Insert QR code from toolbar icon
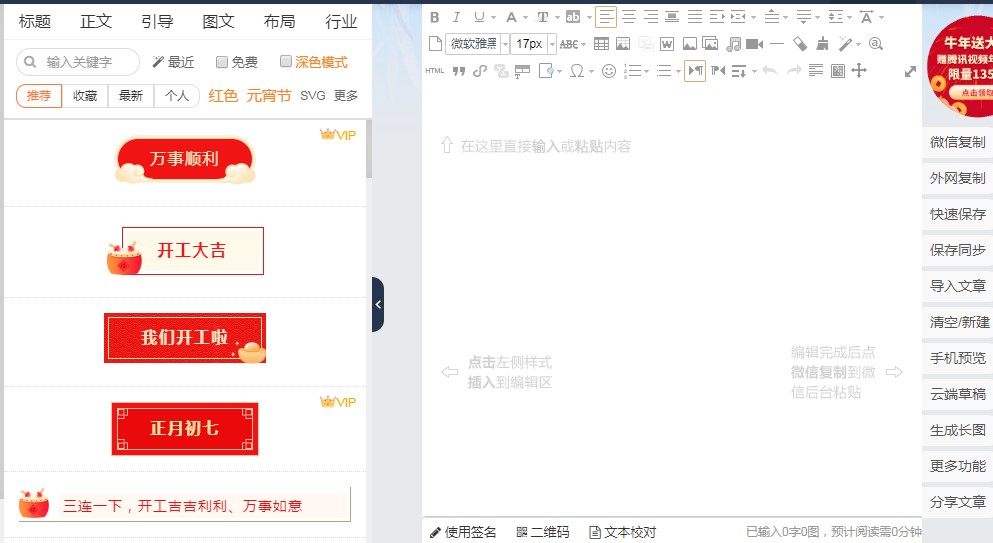Screen dimensions: 993x543 (838, 70)
